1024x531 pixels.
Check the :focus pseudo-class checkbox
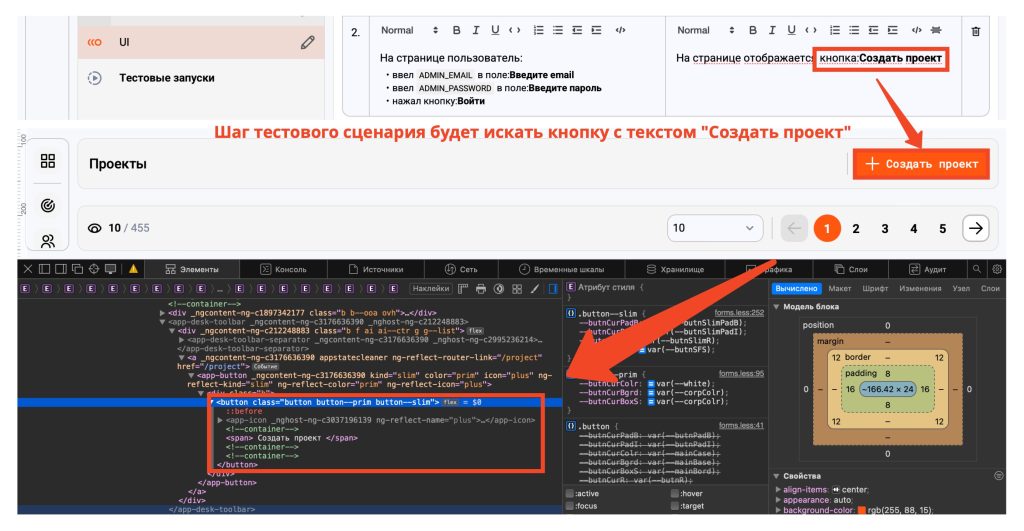(570, 506)
